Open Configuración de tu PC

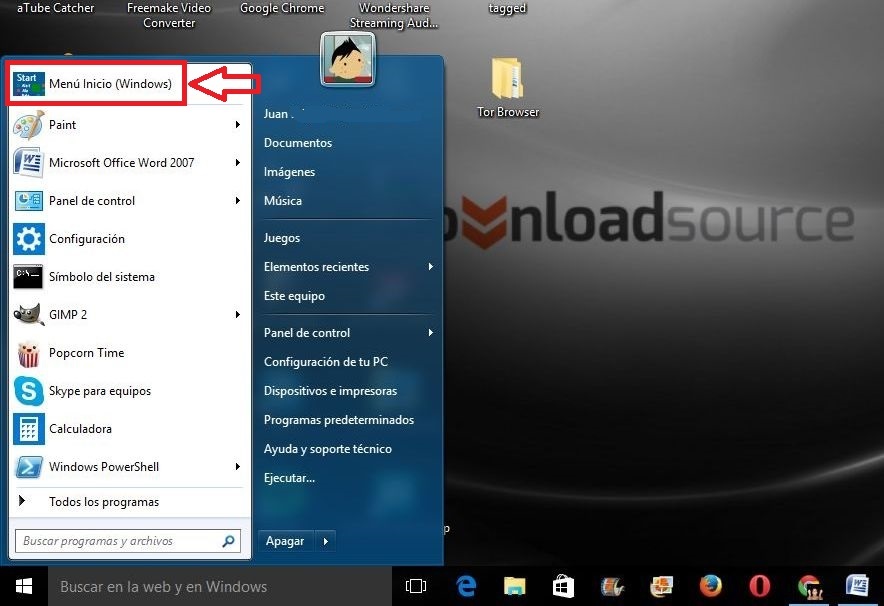click(326, 362)
